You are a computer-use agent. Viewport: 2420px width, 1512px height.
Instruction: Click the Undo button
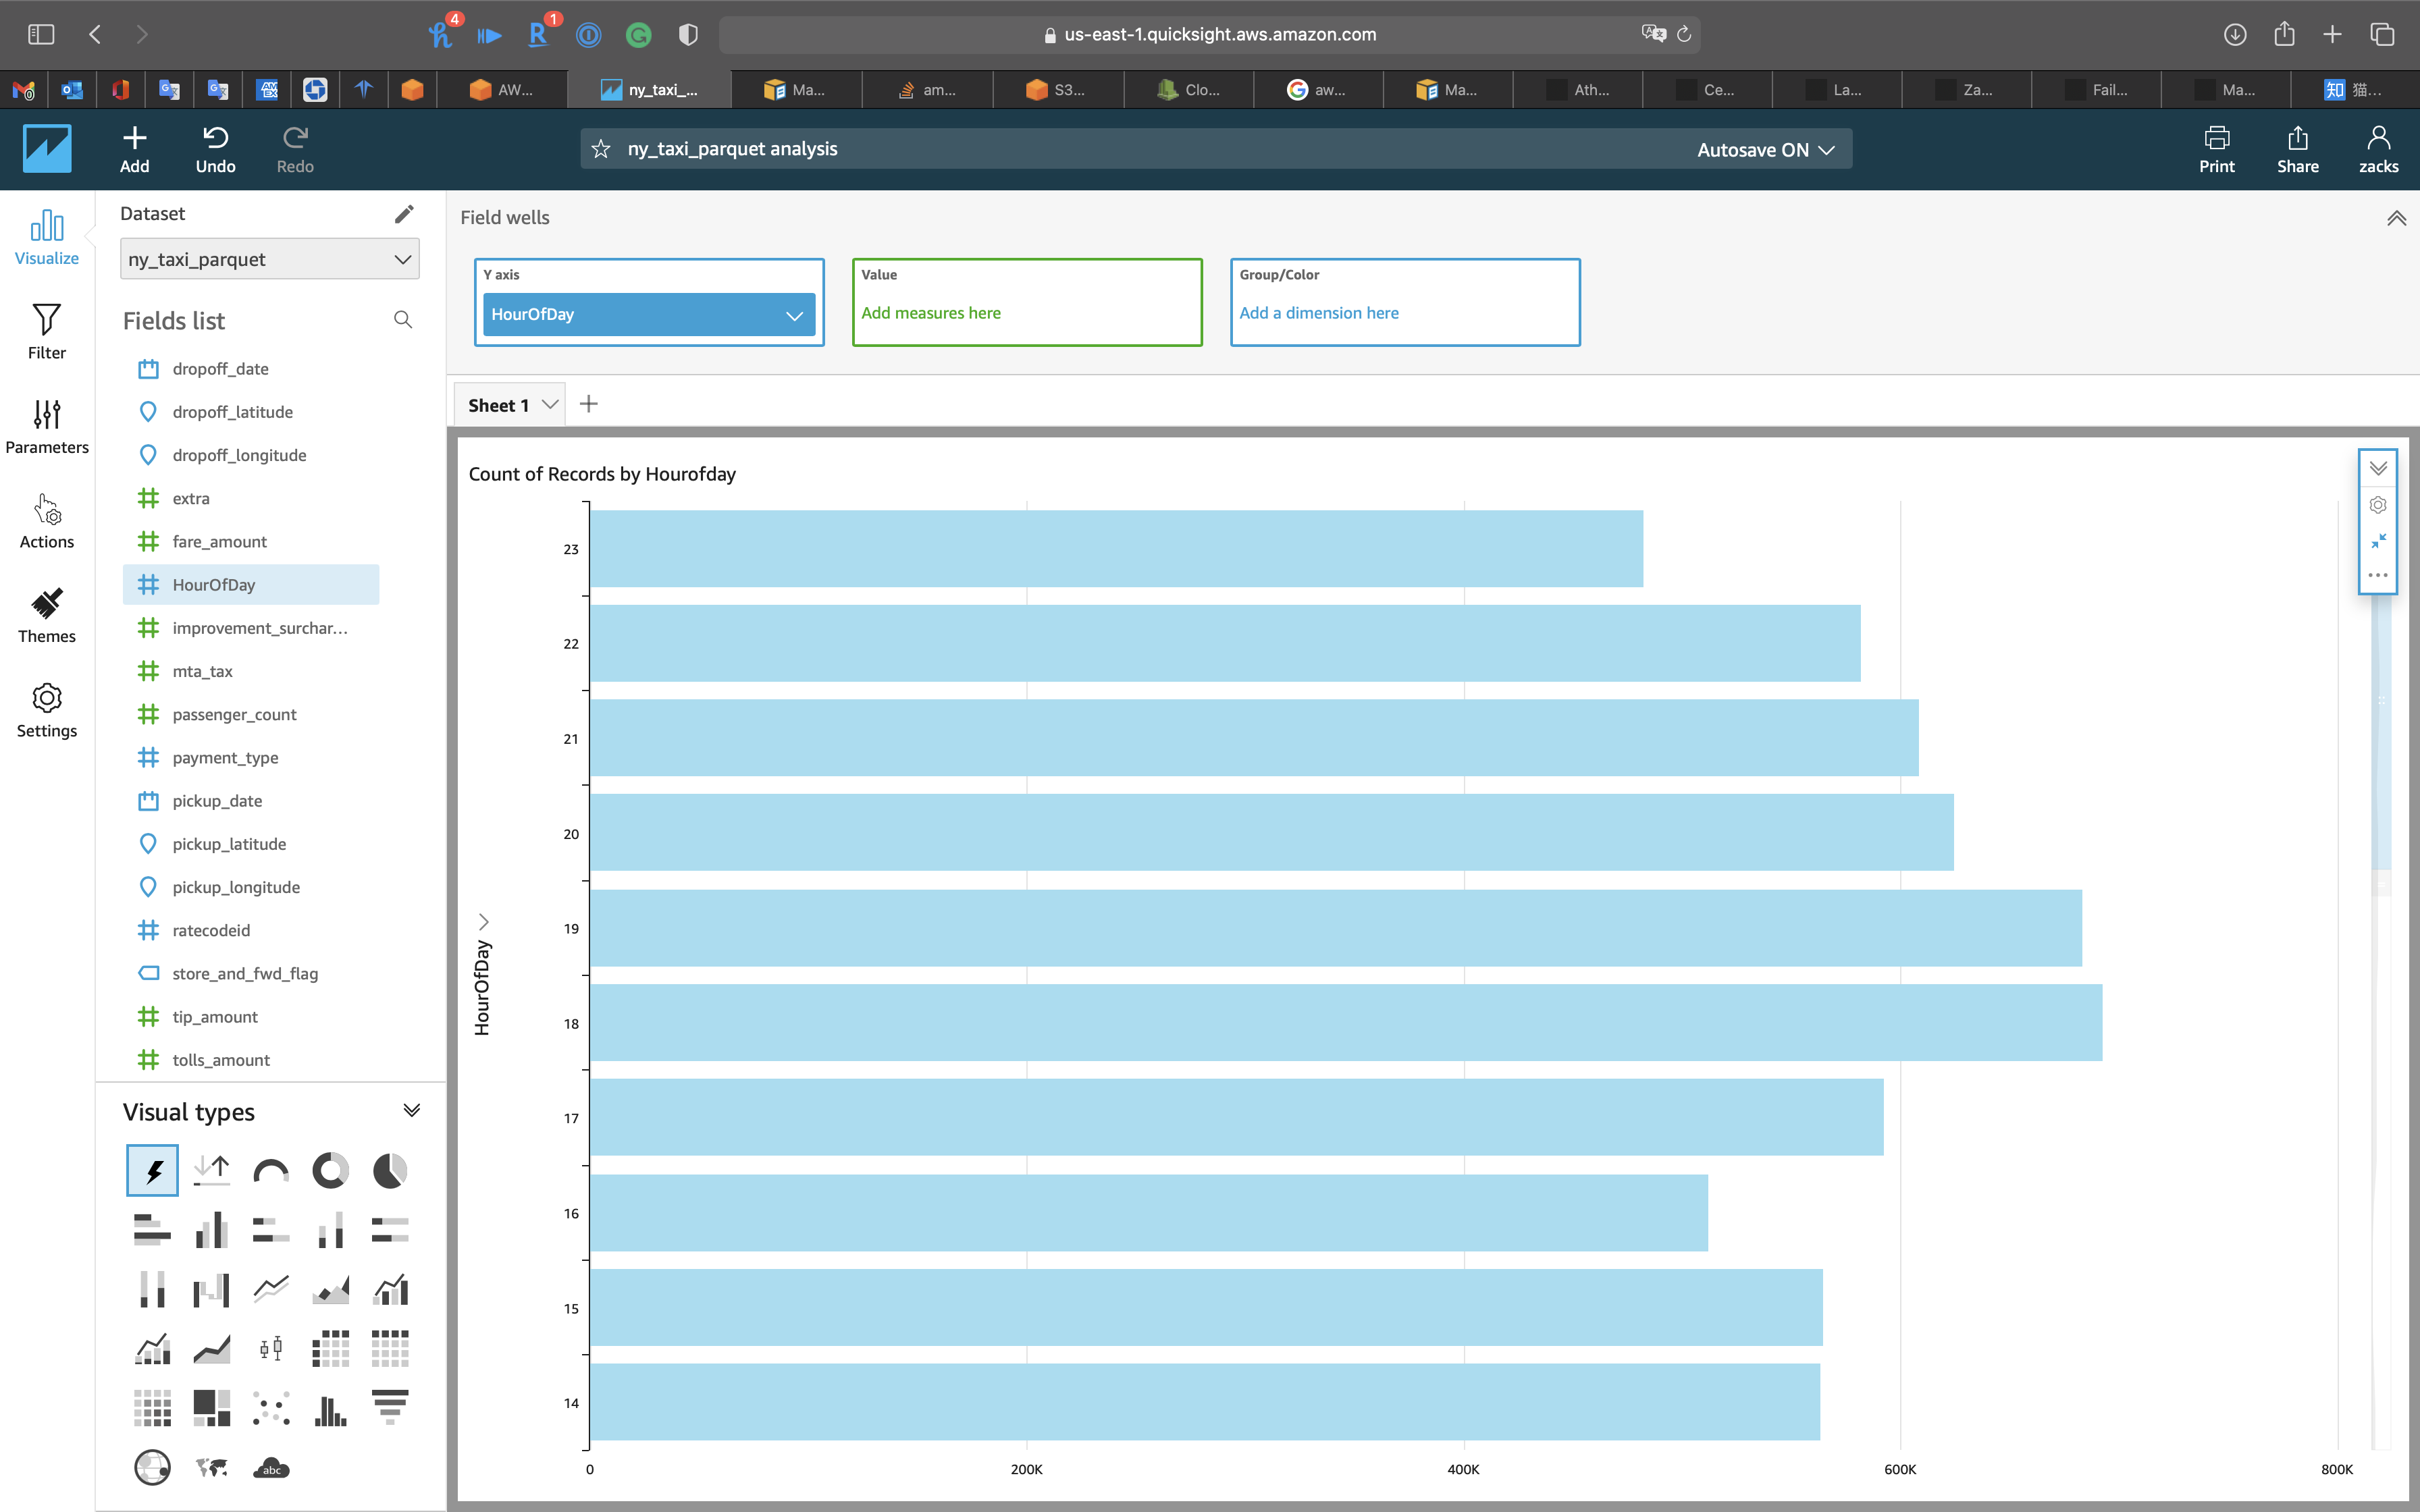tap(215, 149)
